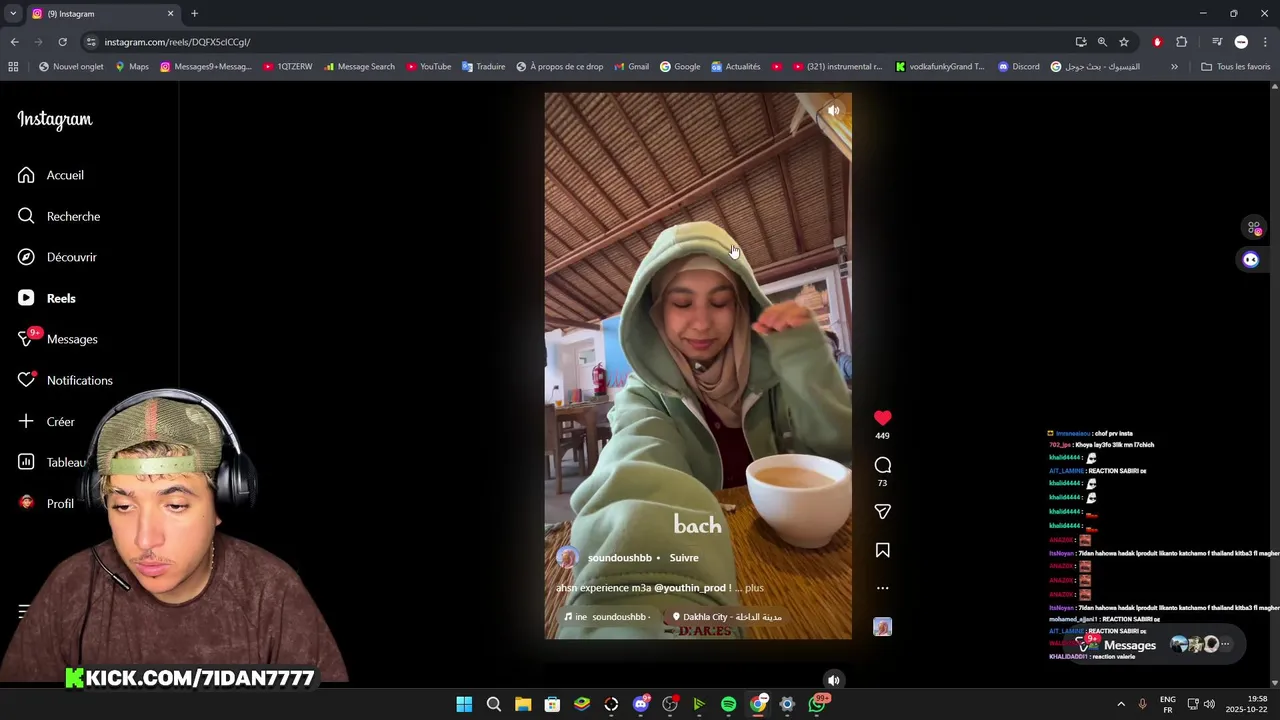1280x720 pixels.
Task: Click the address bar URL
Action: tap(177, 42)
